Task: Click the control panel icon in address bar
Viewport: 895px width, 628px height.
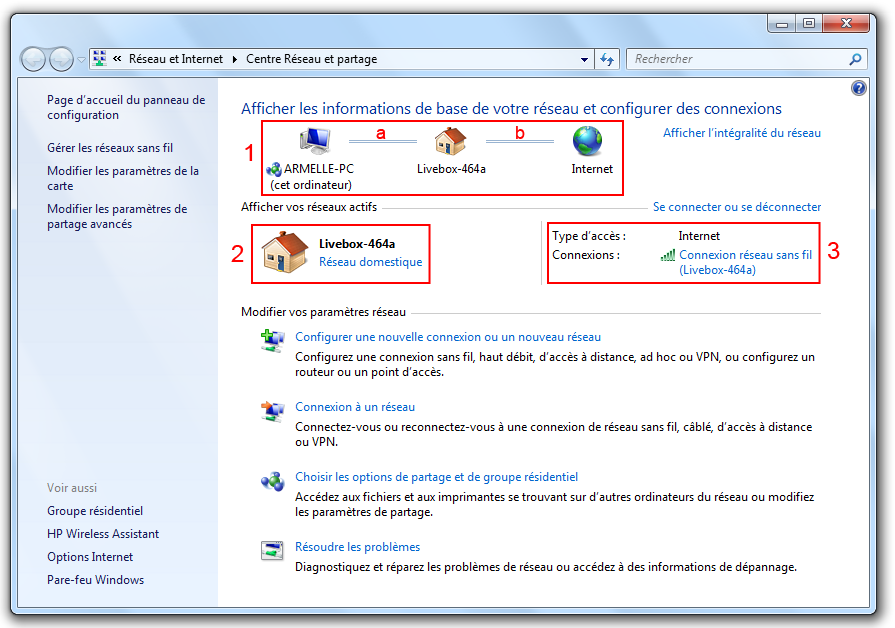Action: pos(100,58)
